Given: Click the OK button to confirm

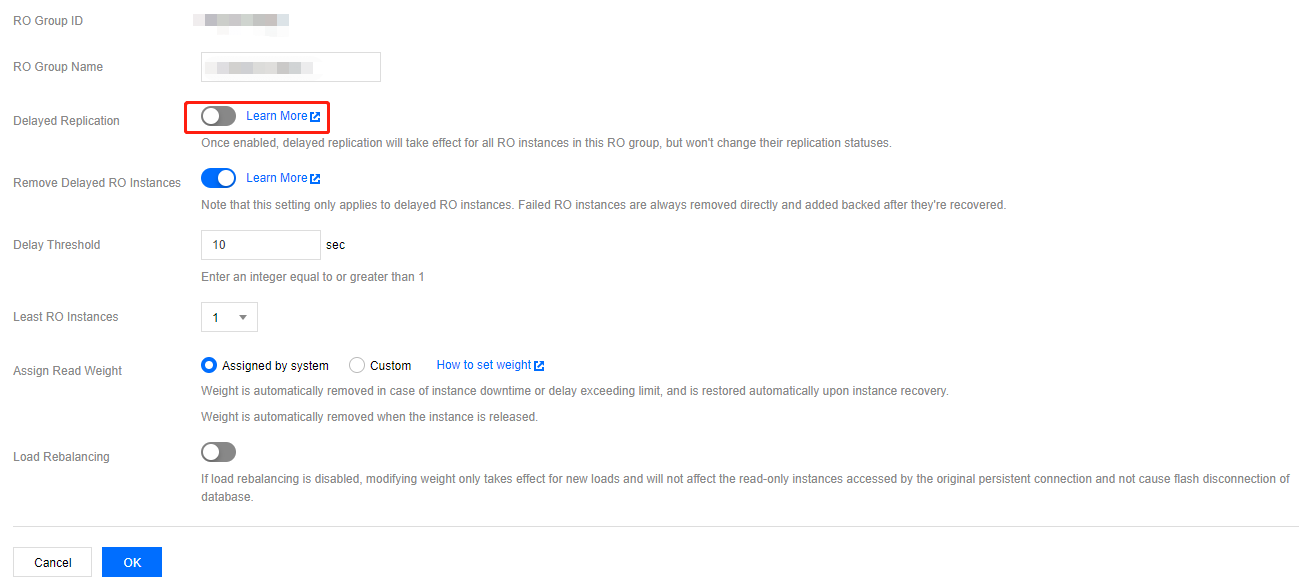Looking at the screenshot, I should click(x=132, y=562).
